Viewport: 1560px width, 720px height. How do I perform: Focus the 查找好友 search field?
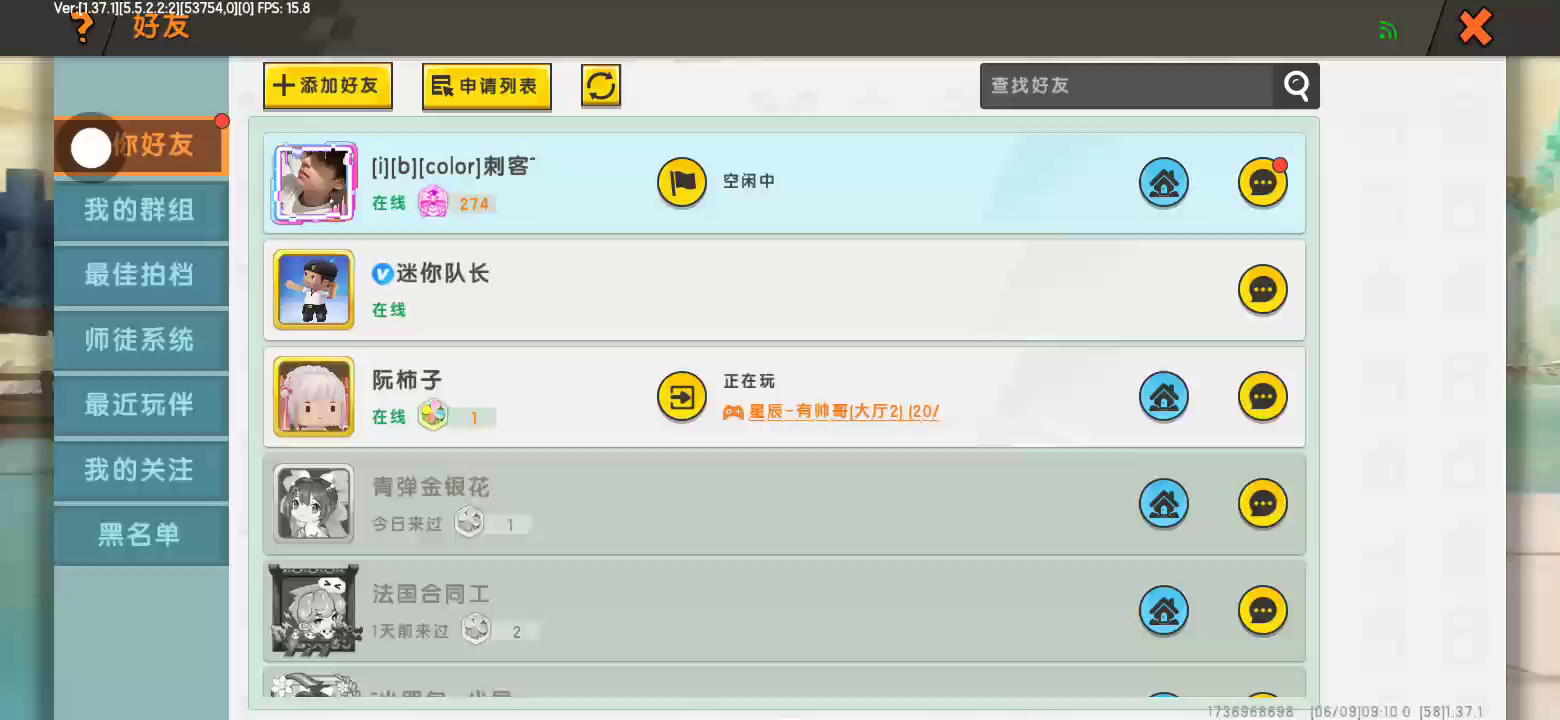1127,86
